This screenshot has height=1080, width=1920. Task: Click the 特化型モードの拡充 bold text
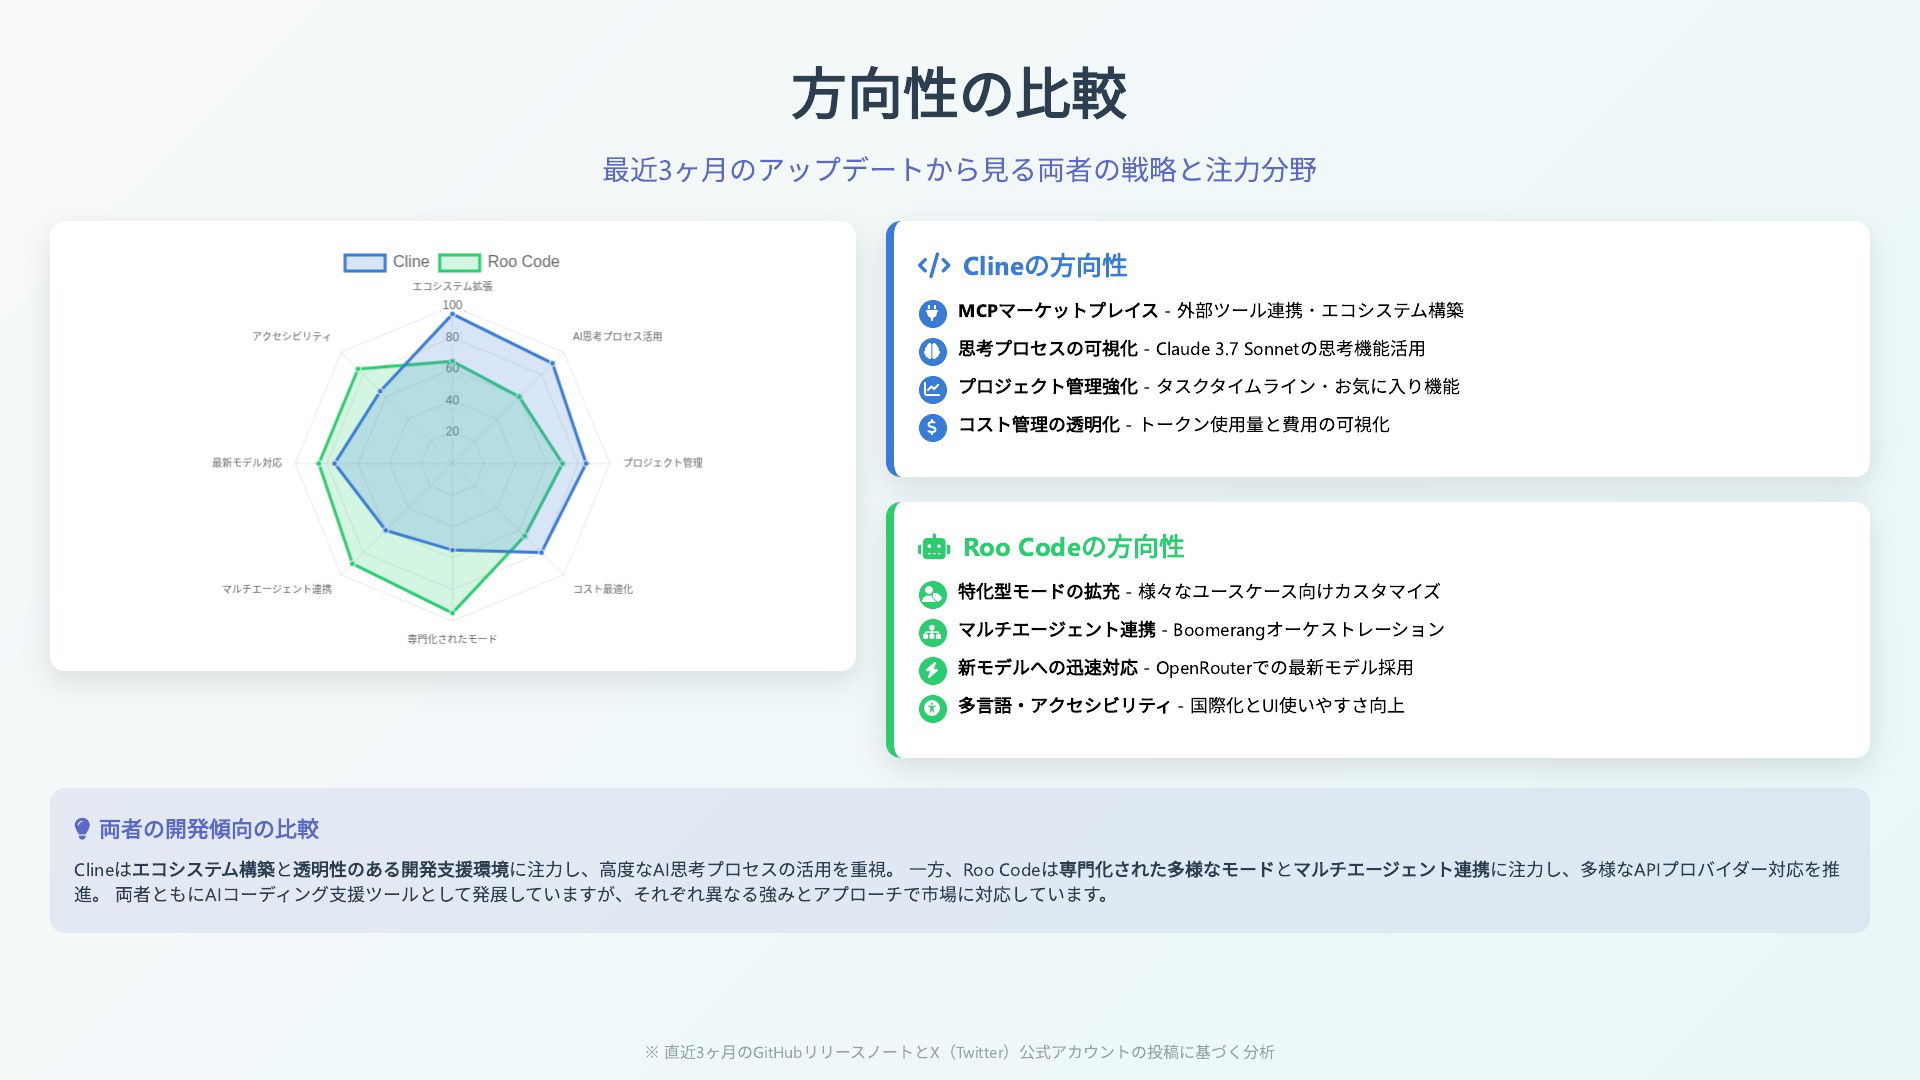tap(1039, 592)
